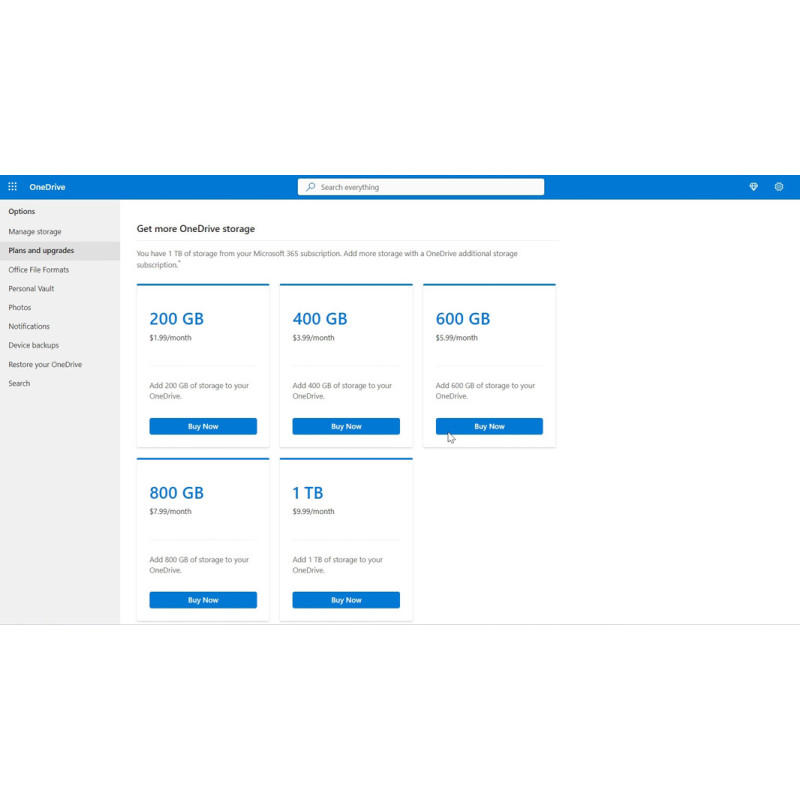Screen dimensions: 800x800
Task: Go to Office File Formats
Action: 39,269
